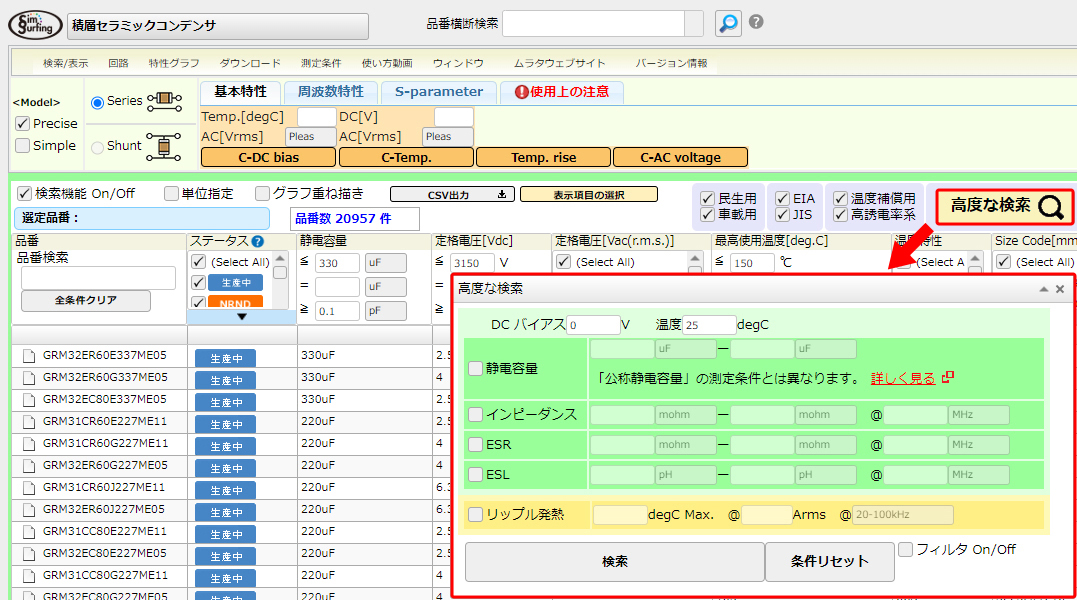Click the magnifier part number search icon
The image size is (1077, 600).
point(729,22)
